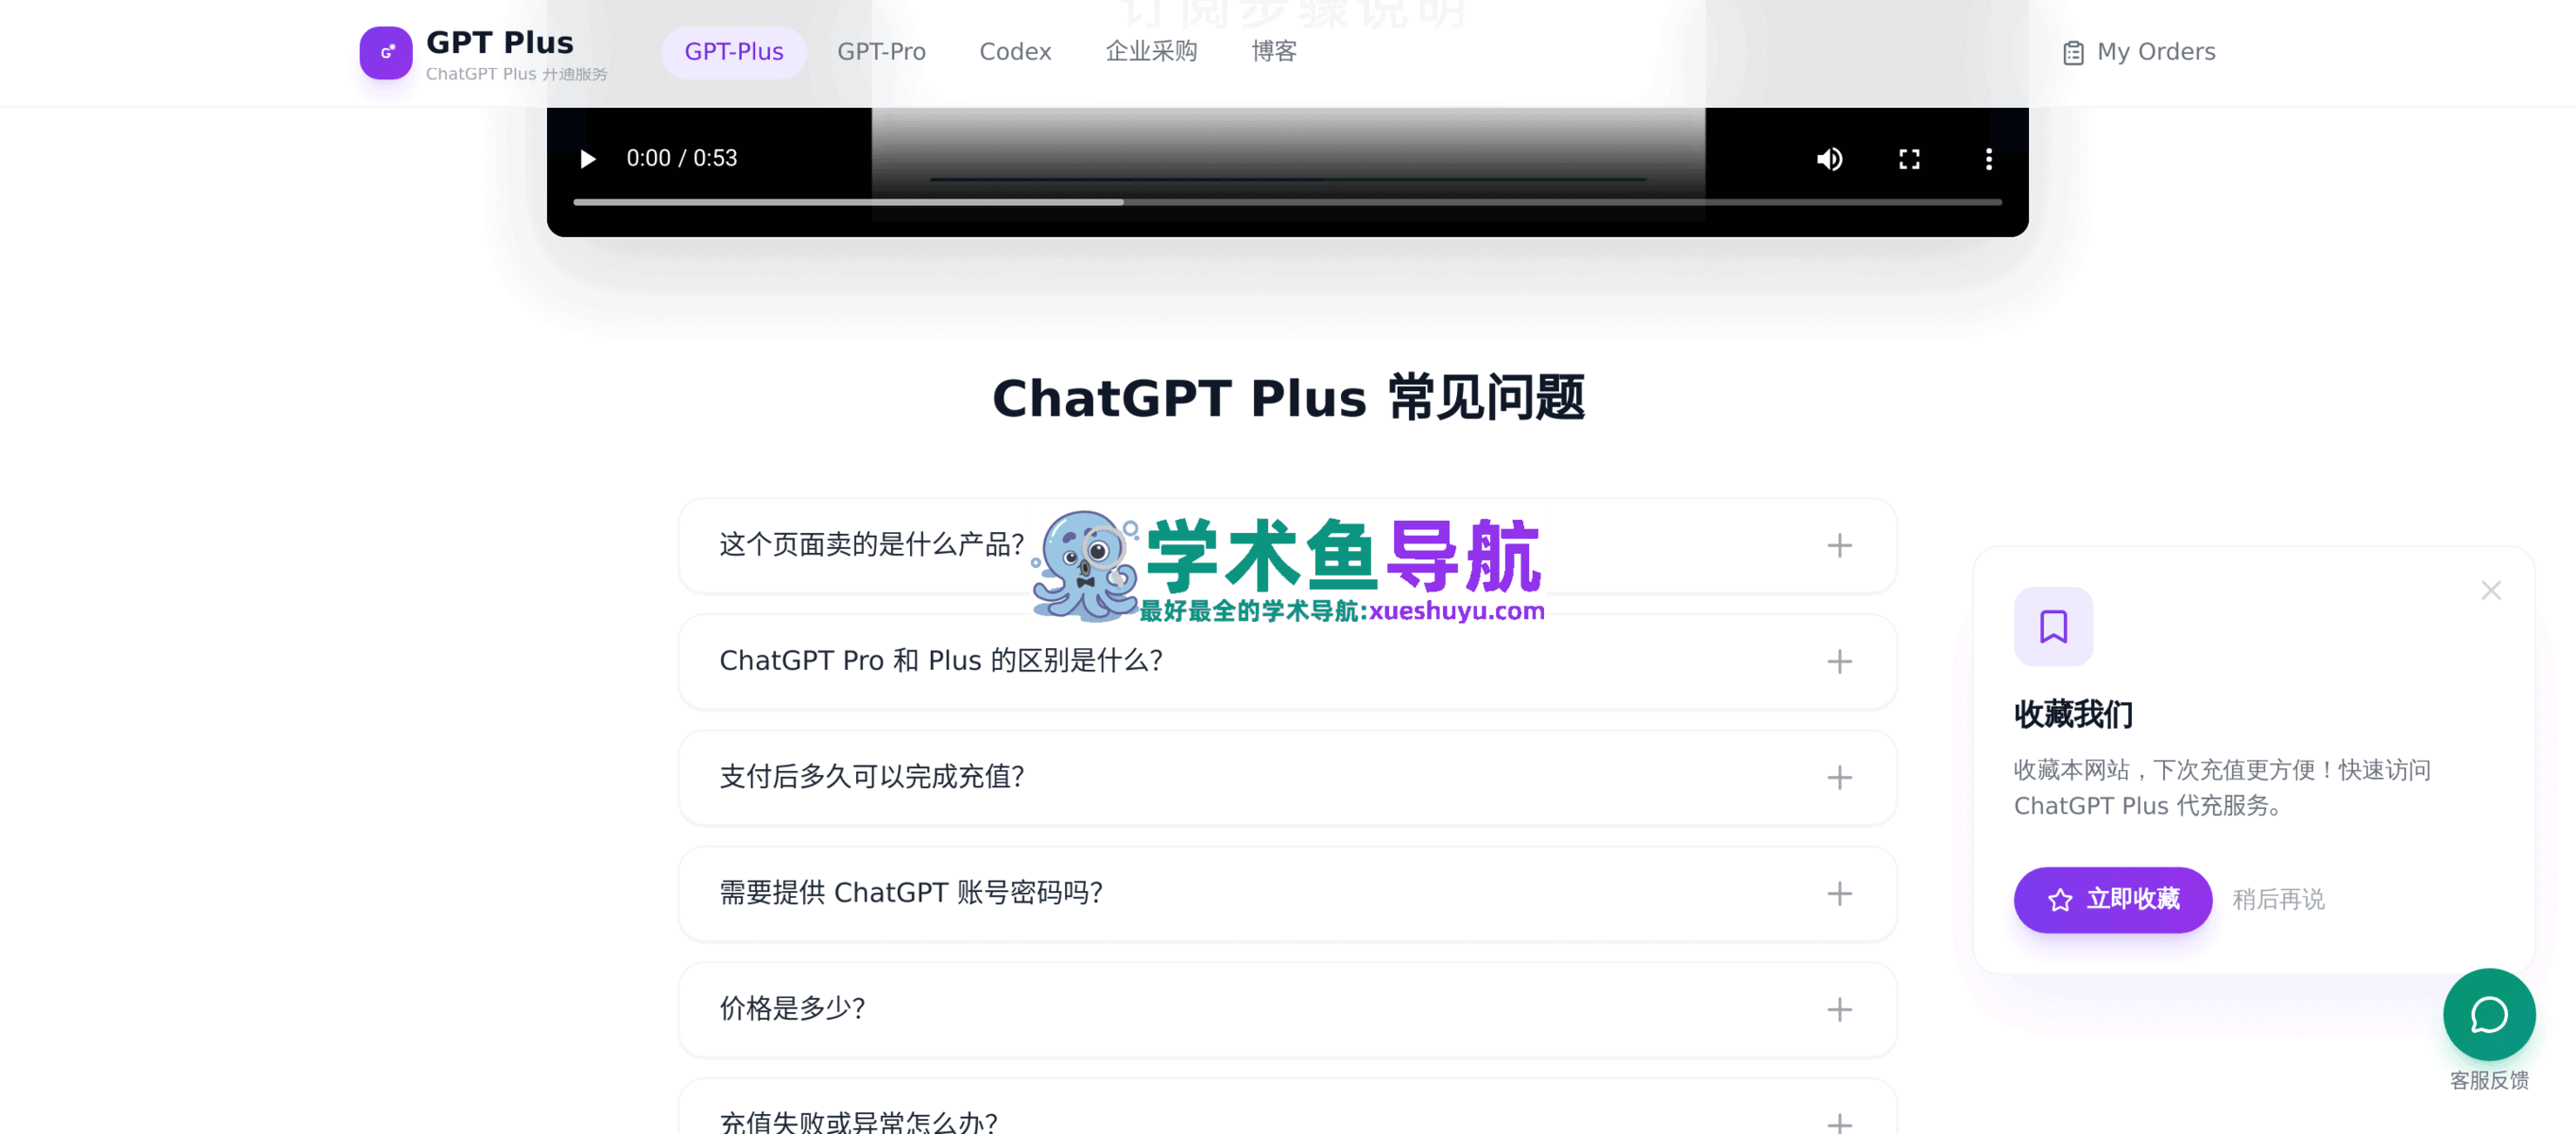
Task: Open the 企业采购 menu item
Action: [x=1151, y=52]
